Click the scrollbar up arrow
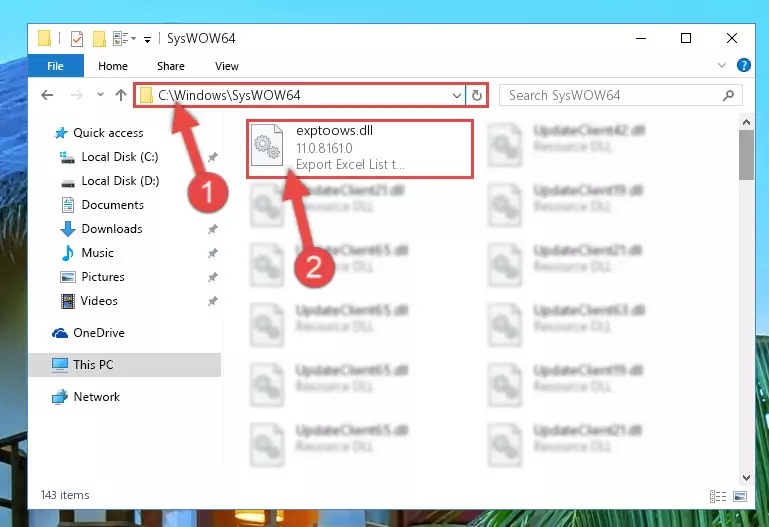The image size is (769, 527). tap(746, 122)
